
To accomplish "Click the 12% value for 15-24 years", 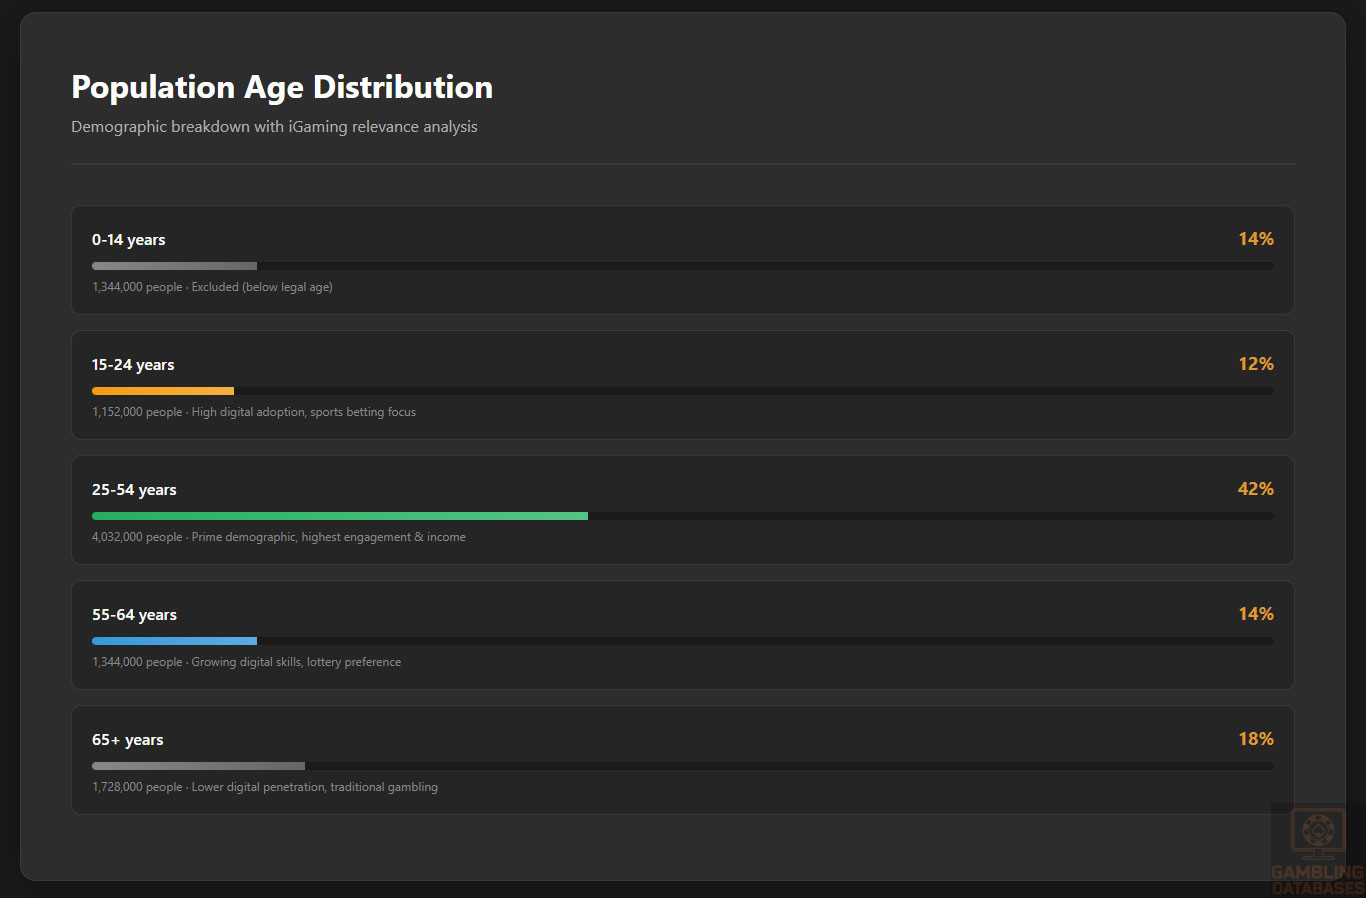I will (x=1255, y=364).
